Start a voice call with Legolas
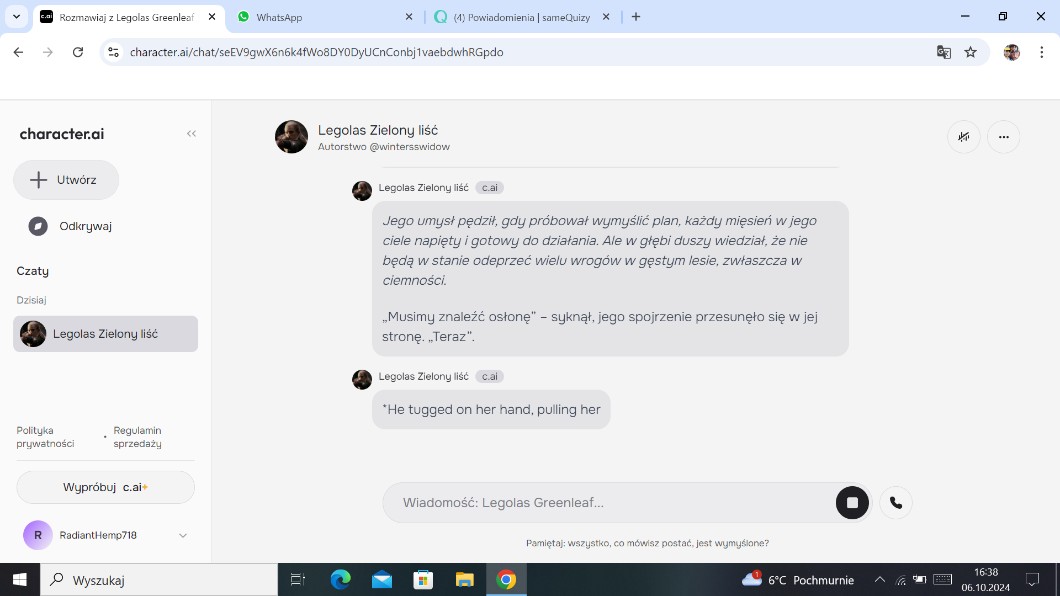 coord(896,503)
